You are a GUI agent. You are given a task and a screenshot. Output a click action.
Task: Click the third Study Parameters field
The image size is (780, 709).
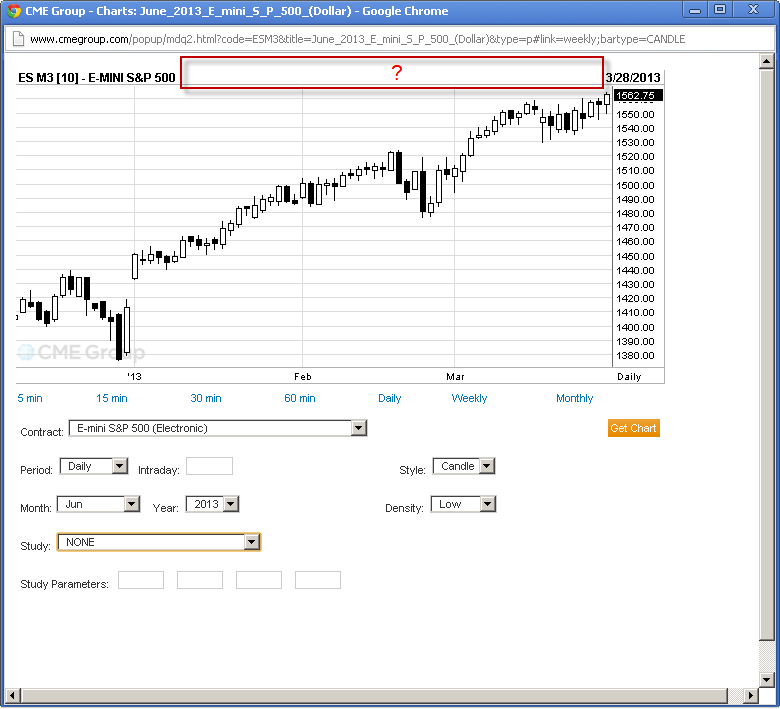[259, 580]
